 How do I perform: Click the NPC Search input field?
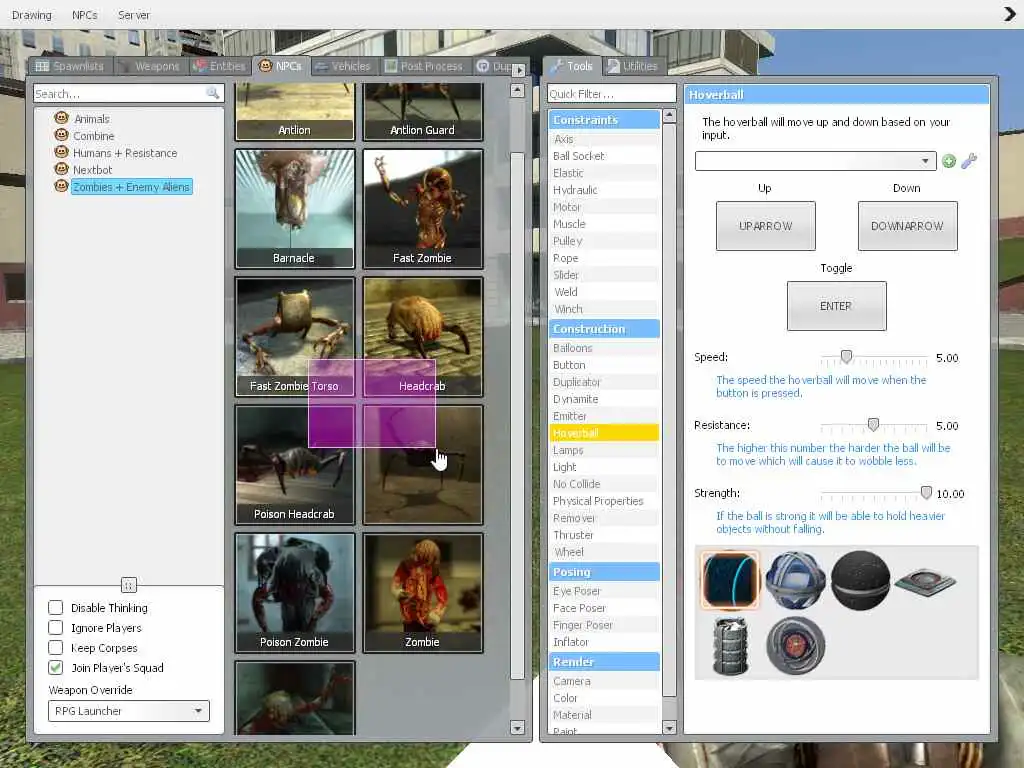(x=129, y=93)
